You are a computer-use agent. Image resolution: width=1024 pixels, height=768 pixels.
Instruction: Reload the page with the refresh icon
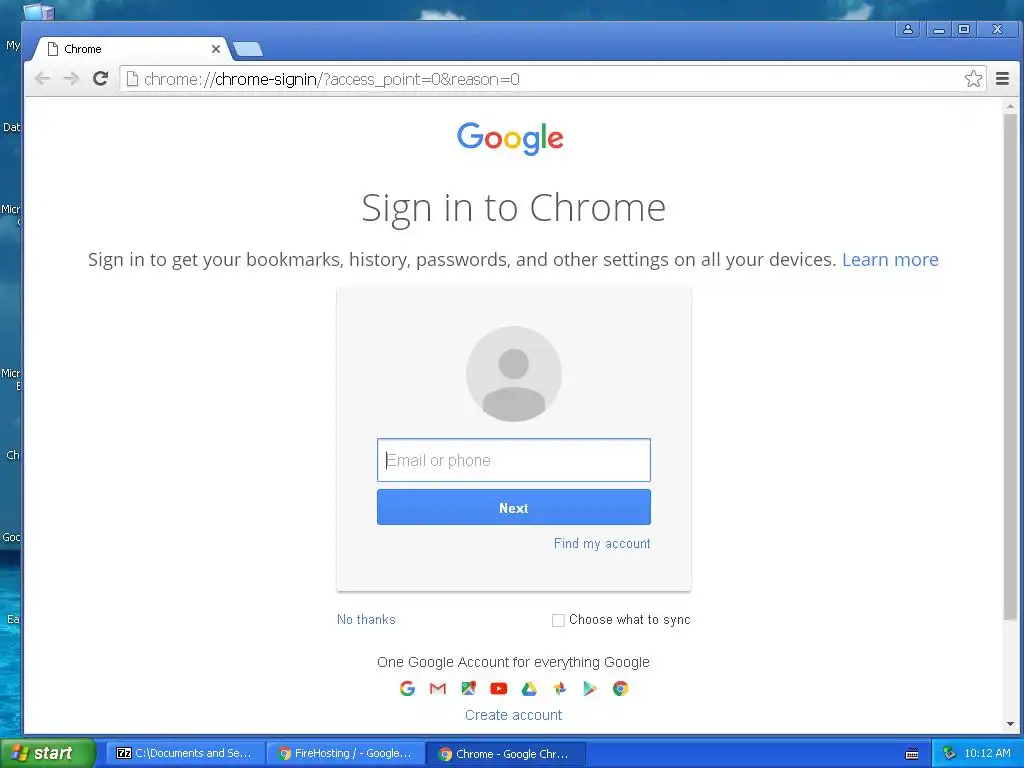click(x=100, y=79)
